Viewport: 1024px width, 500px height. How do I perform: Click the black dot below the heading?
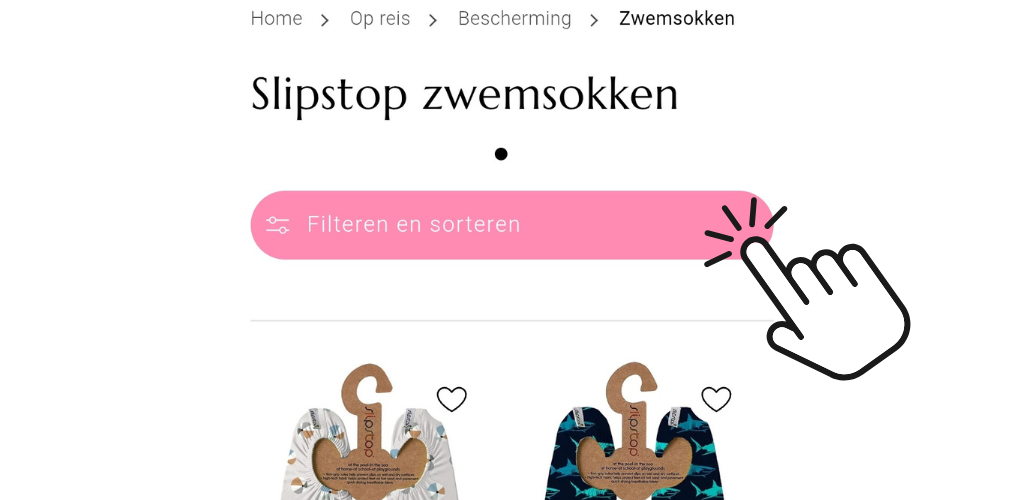[501, 154]
